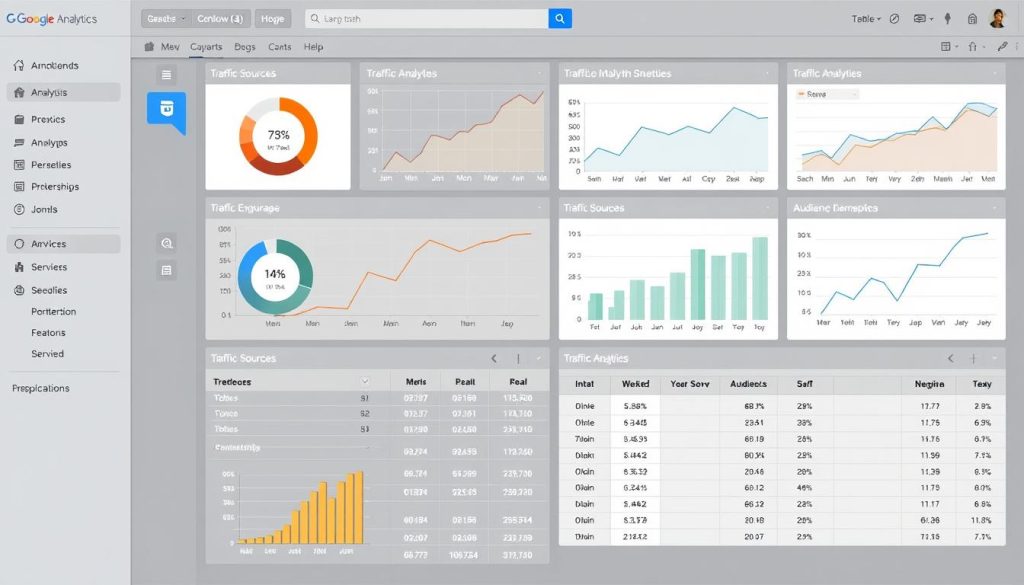Select Anvices in the sidebar

(x=63, y=244)
